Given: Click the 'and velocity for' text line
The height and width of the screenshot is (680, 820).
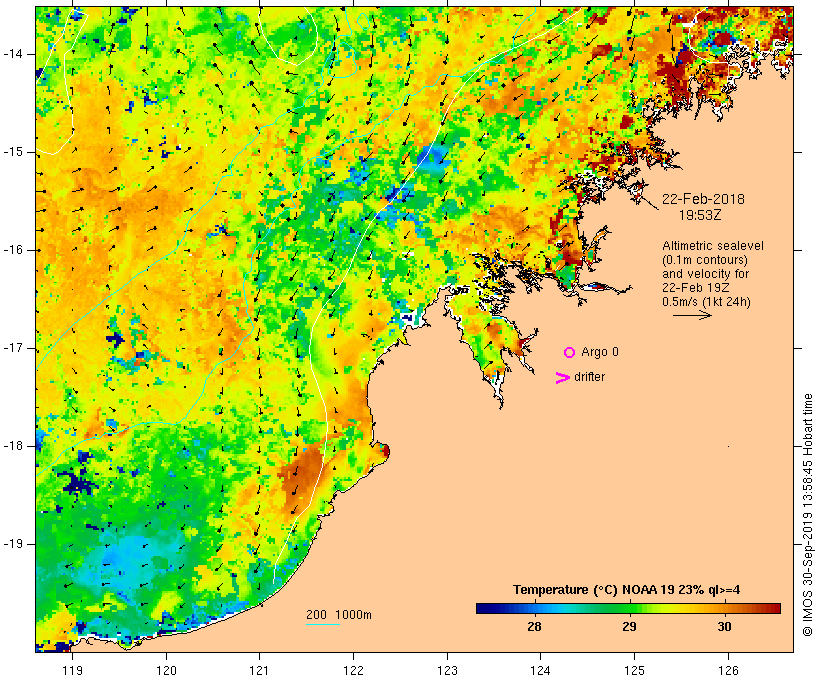Looking at the screenshot, I should (705, 274).
